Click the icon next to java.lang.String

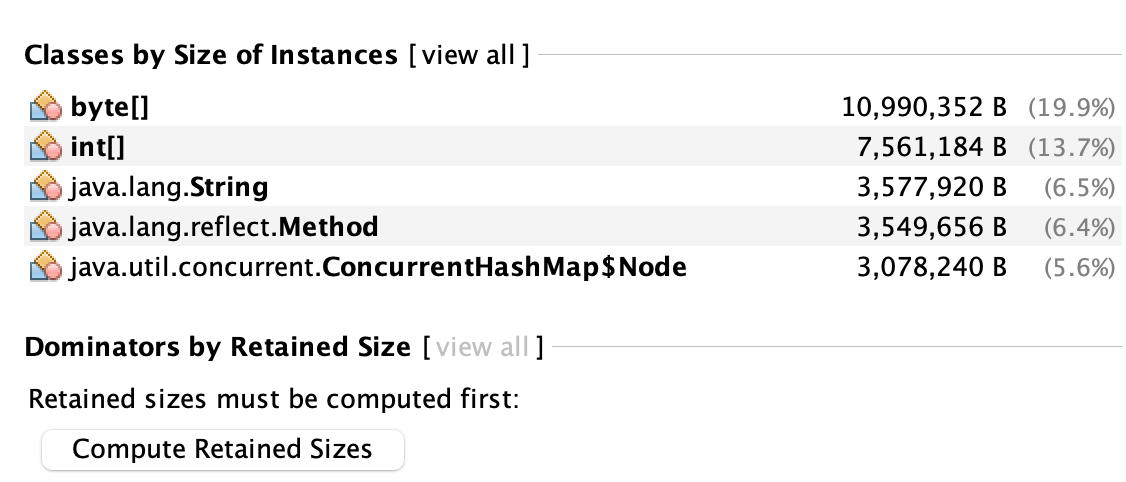(46, 187)
